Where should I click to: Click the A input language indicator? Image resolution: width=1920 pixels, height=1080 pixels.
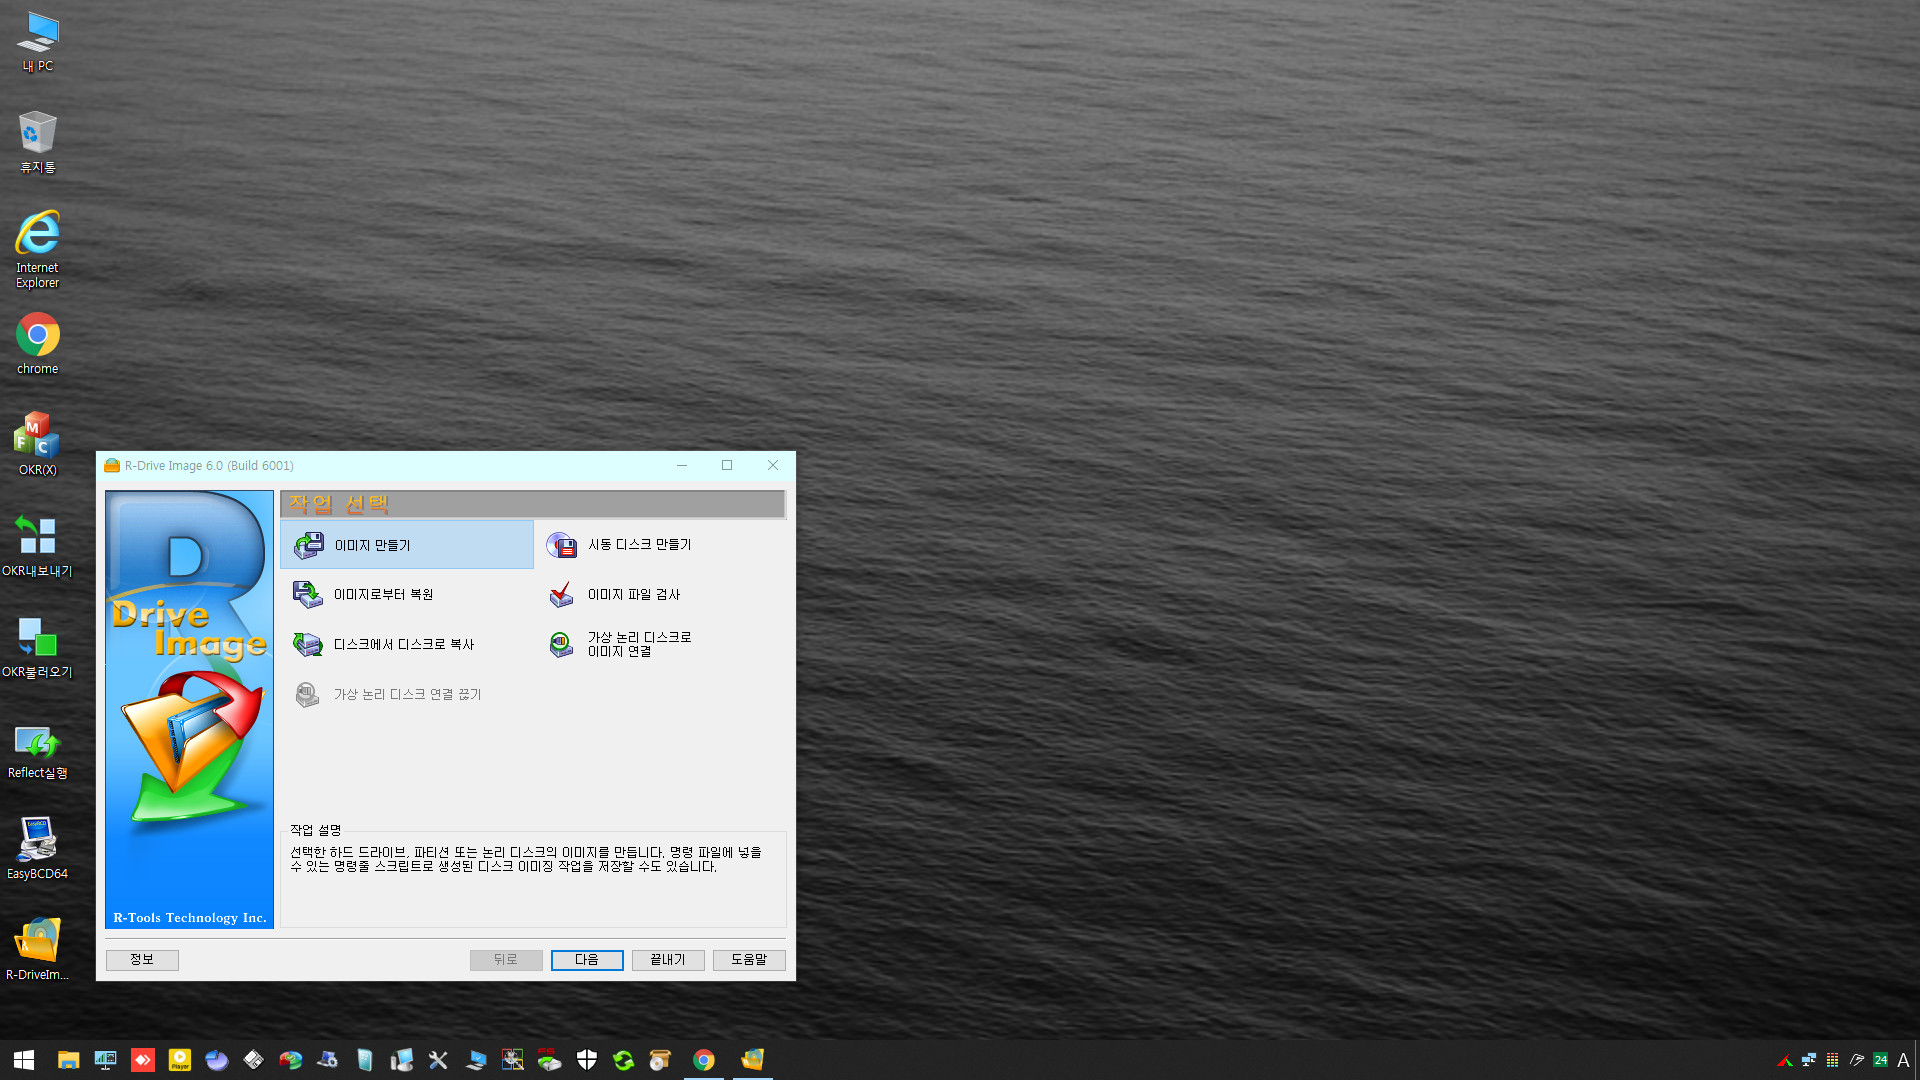[1903, 1060]
